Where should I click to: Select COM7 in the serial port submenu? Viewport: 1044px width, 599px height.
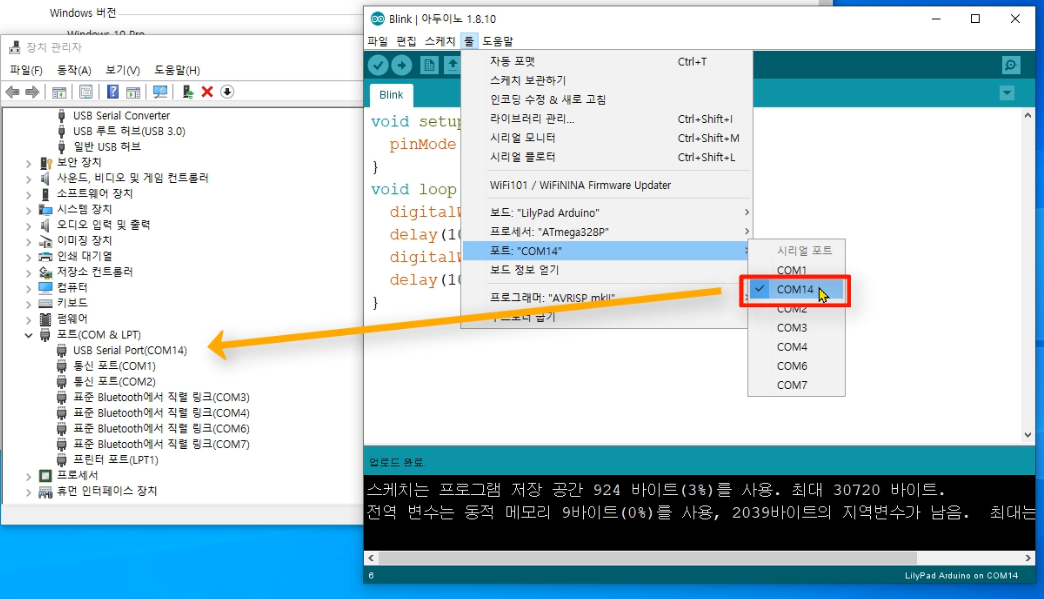pyautogui.click(x=796, y=385)
